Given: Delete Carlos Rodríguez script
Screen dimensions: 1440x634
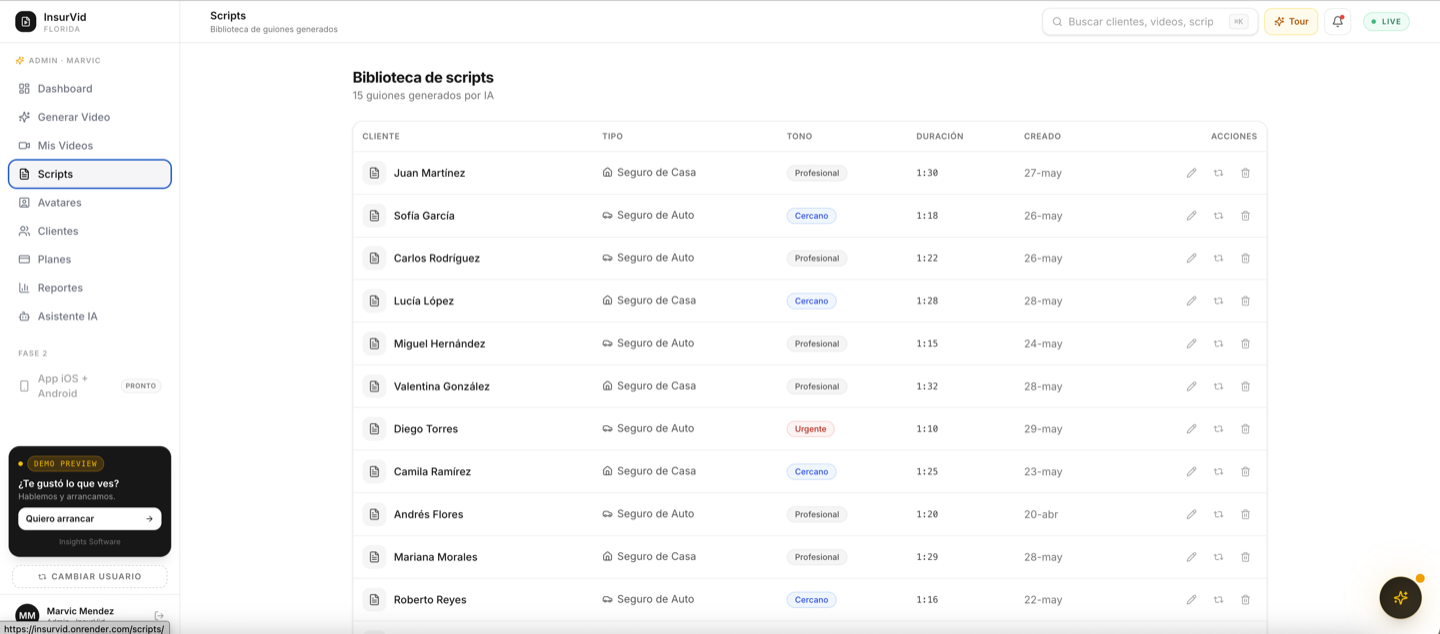Looking at the screenshot, I should 1245,258.
